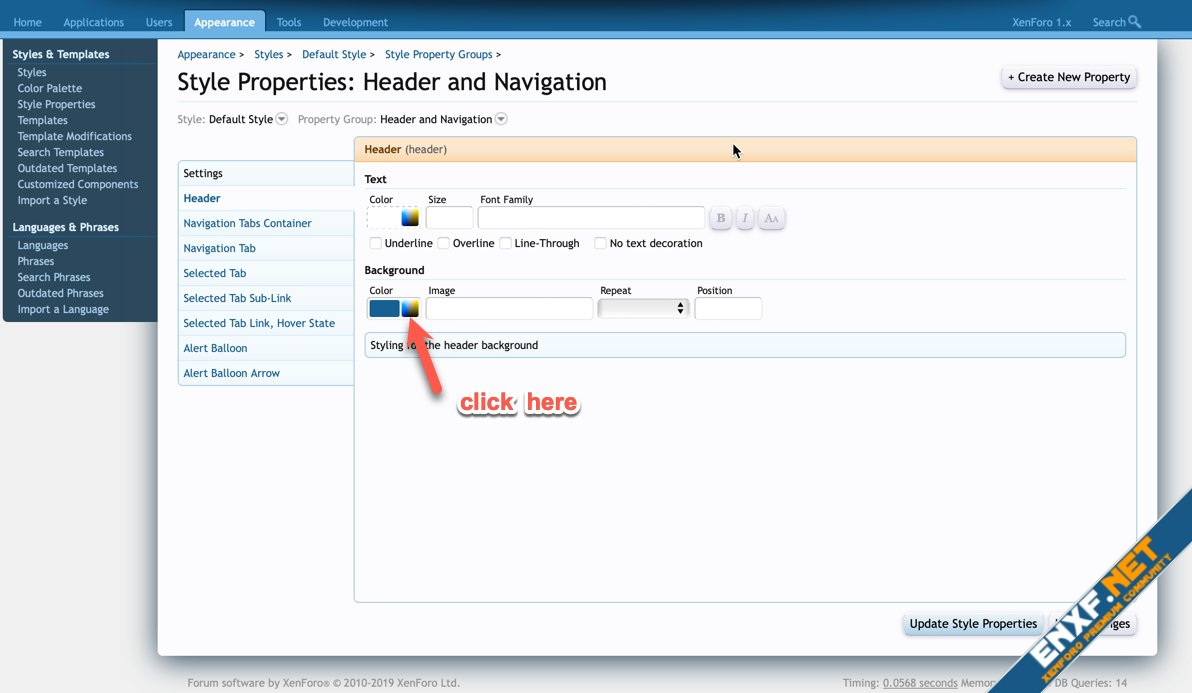Switch to the Navigation Tab section
This screenshot has height=693, width=1192.
pyautogui.click(x=219, y=248)
